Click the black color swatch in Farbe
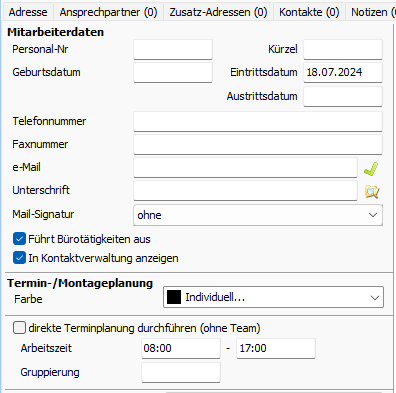Viewport: 396px width, 393px height. (174, 297)
